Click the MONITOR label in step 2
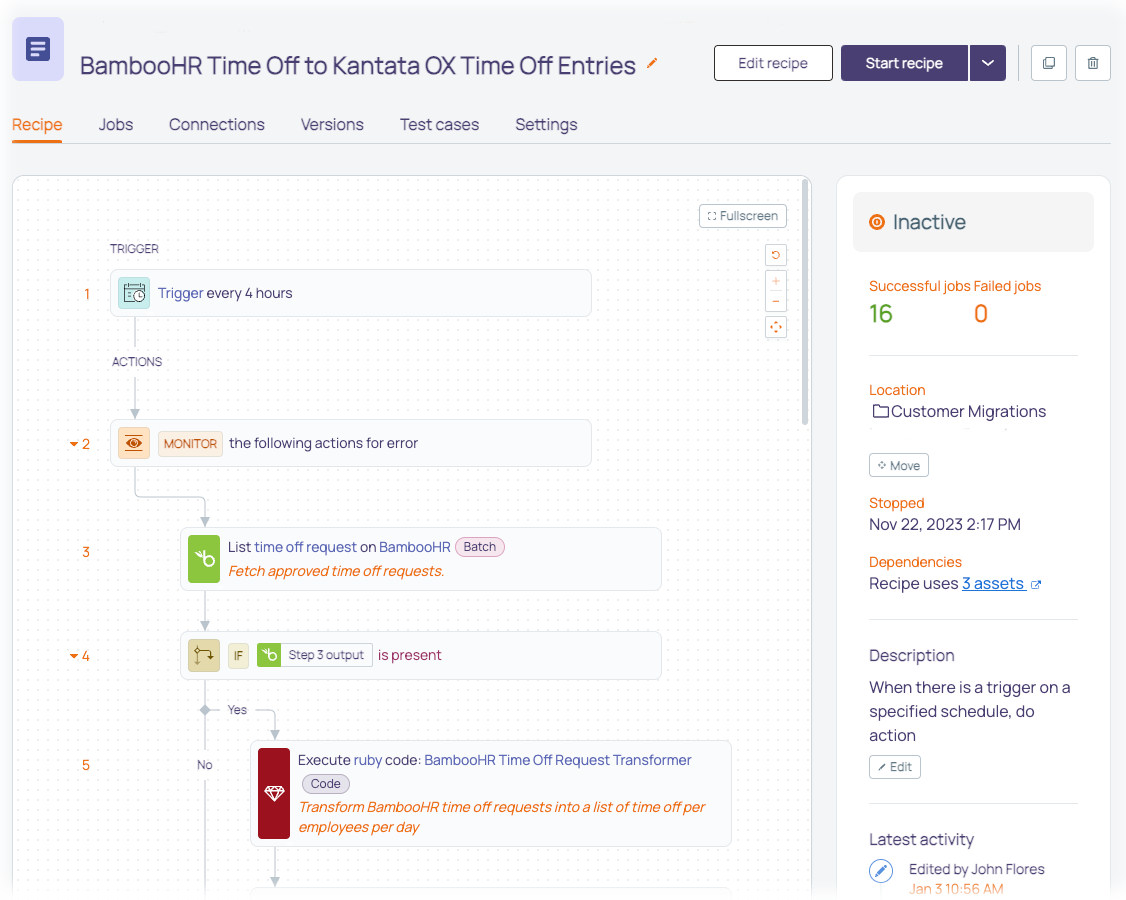 190,444
